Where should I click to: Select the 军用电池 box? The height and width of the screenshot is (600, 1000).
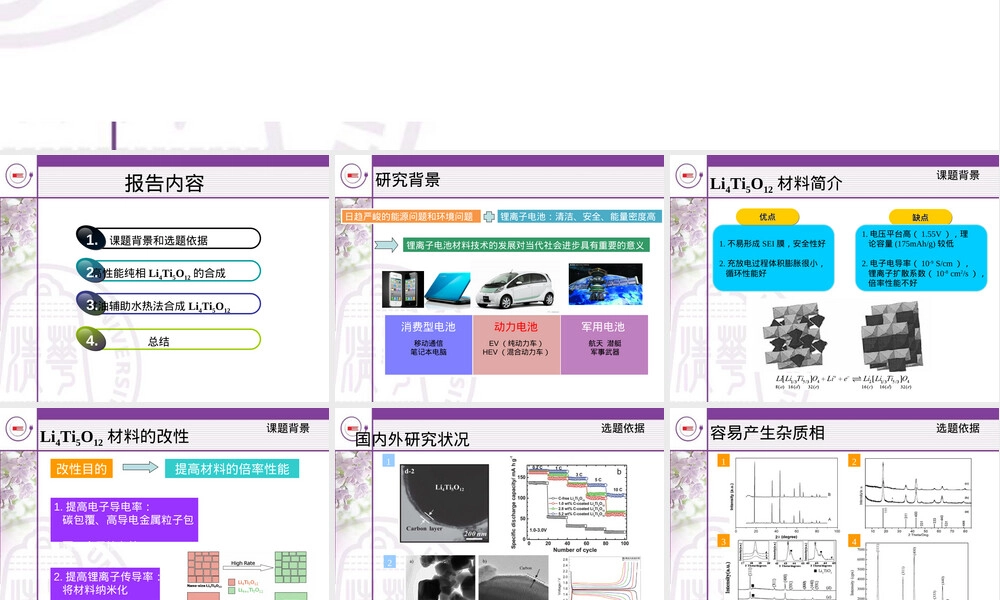(x=604, y=344)
